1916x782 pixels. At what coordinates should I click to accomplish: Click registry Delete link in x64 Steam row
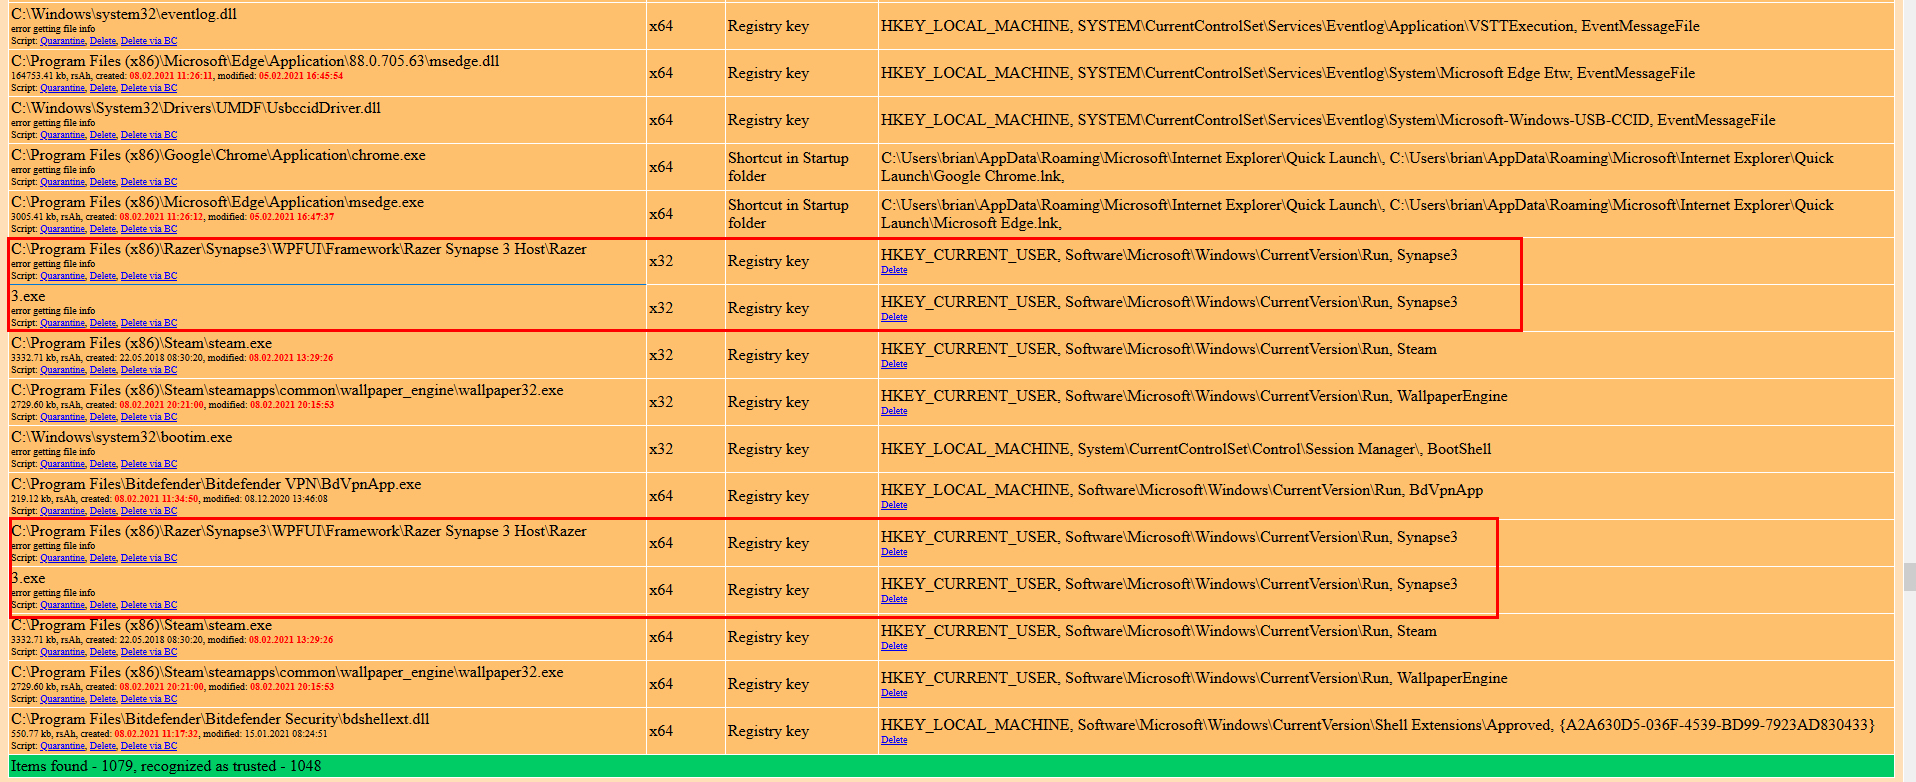pyautogui.click(x=894, y=646)
